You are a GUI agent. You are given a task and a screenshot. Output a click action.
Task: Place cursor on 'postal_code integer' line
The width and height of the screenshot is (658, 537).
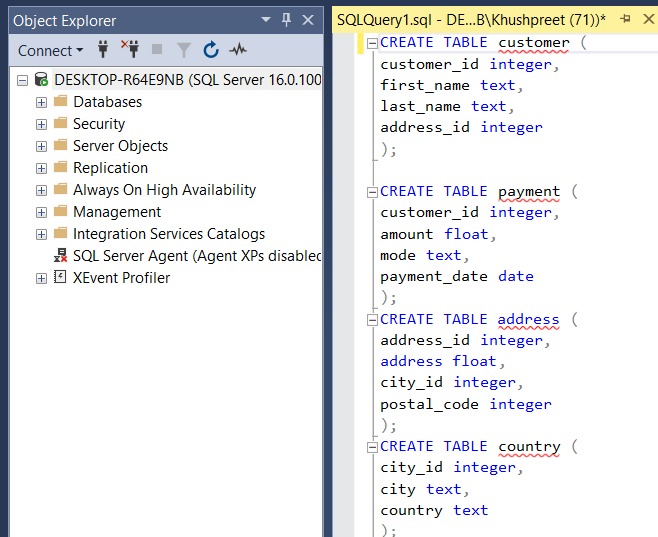466,404
